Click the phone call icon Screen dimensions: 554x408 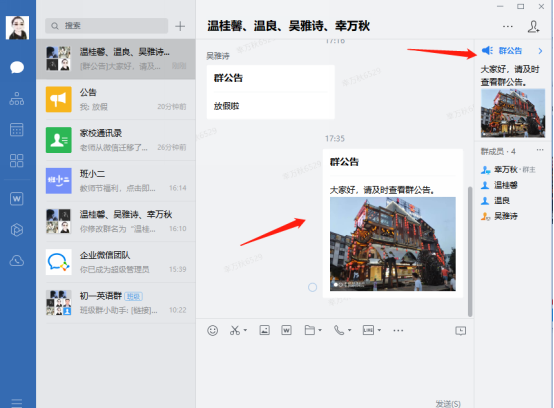click(x=338, y=330)
